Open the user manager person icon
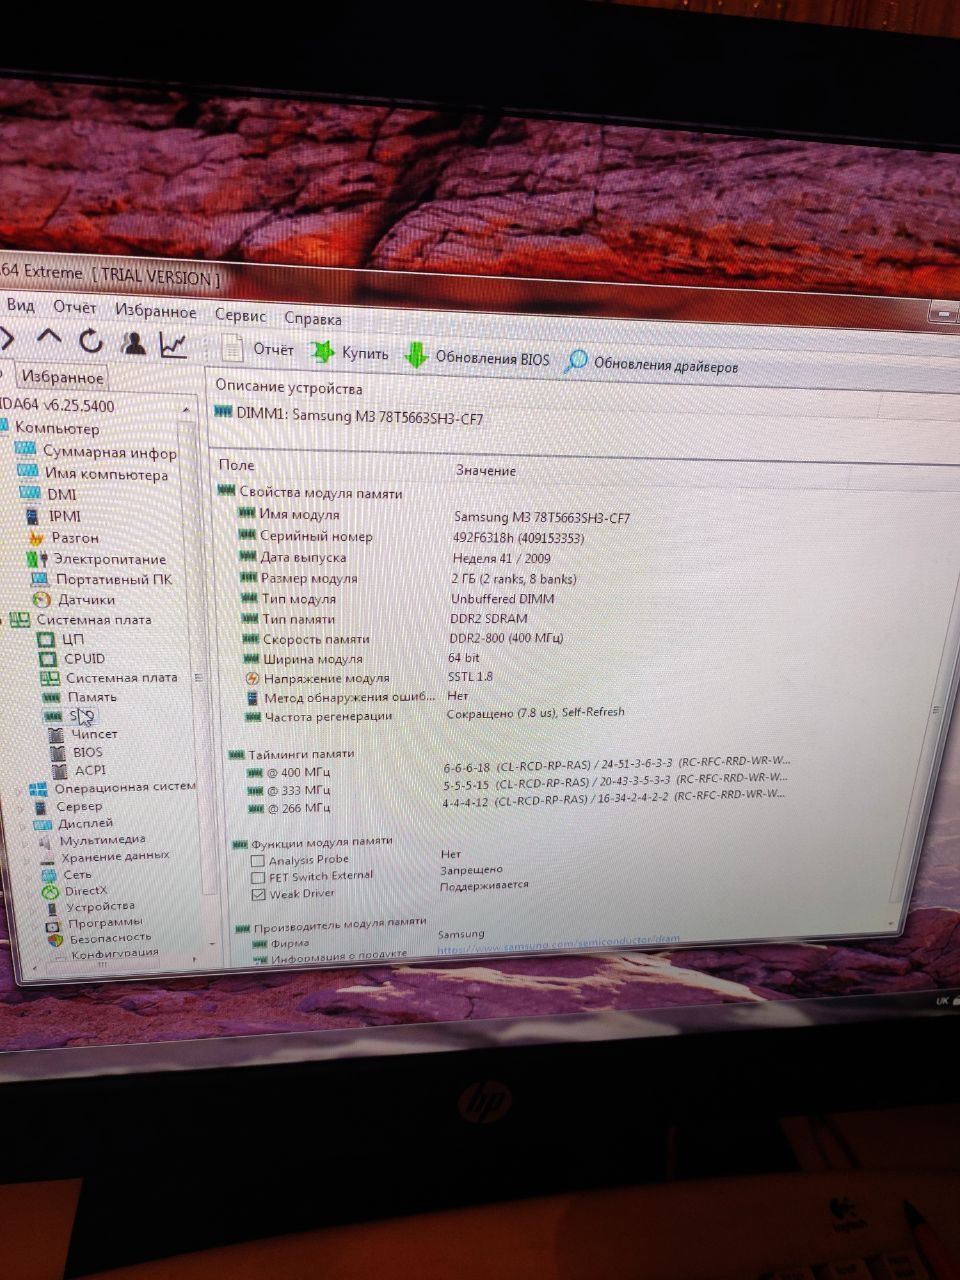Image resolution: width=960 pixels, height=1280 pixels. click(133, 343)
